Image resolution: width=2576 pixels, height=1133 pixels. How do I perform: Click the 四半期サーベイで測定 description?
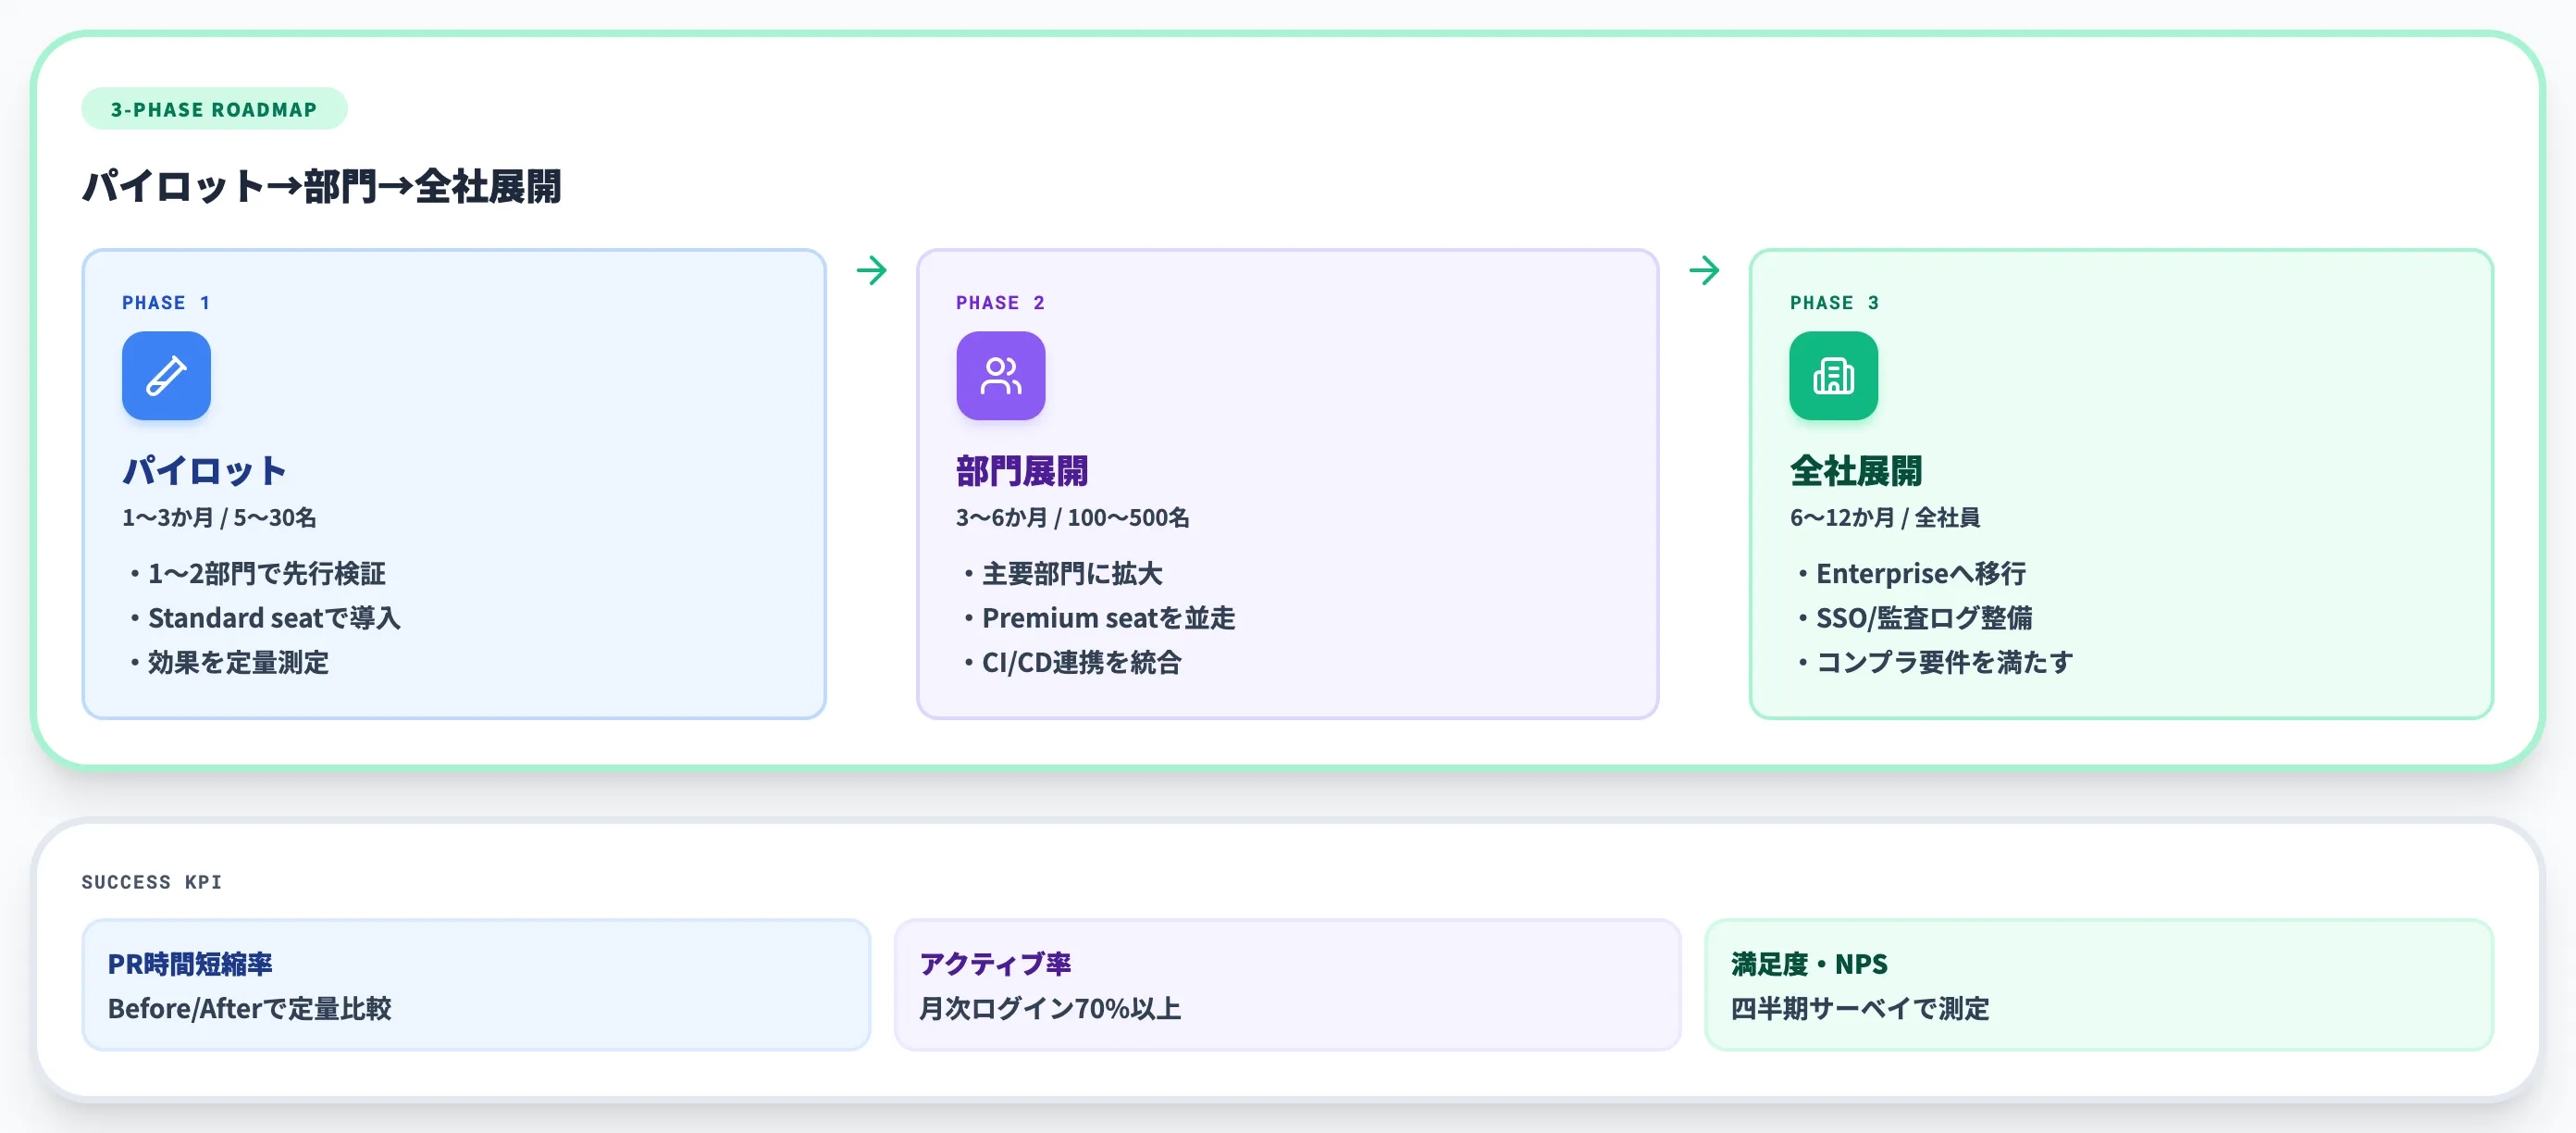[x=1860, y=1008]
